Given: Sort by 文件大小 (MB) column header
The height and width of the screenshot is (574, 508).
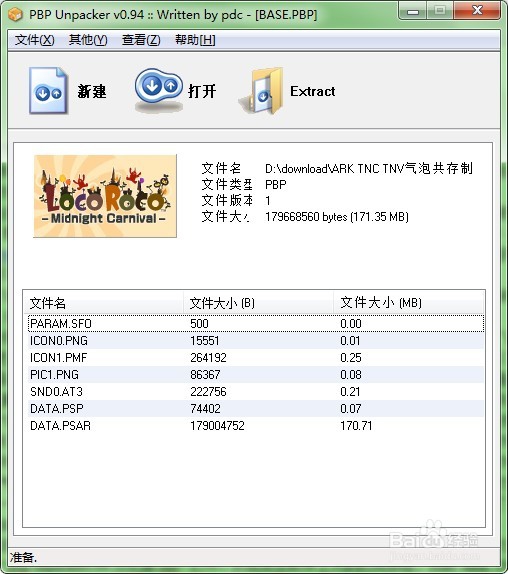Looking at the screenshot, I should coord(408,302).
